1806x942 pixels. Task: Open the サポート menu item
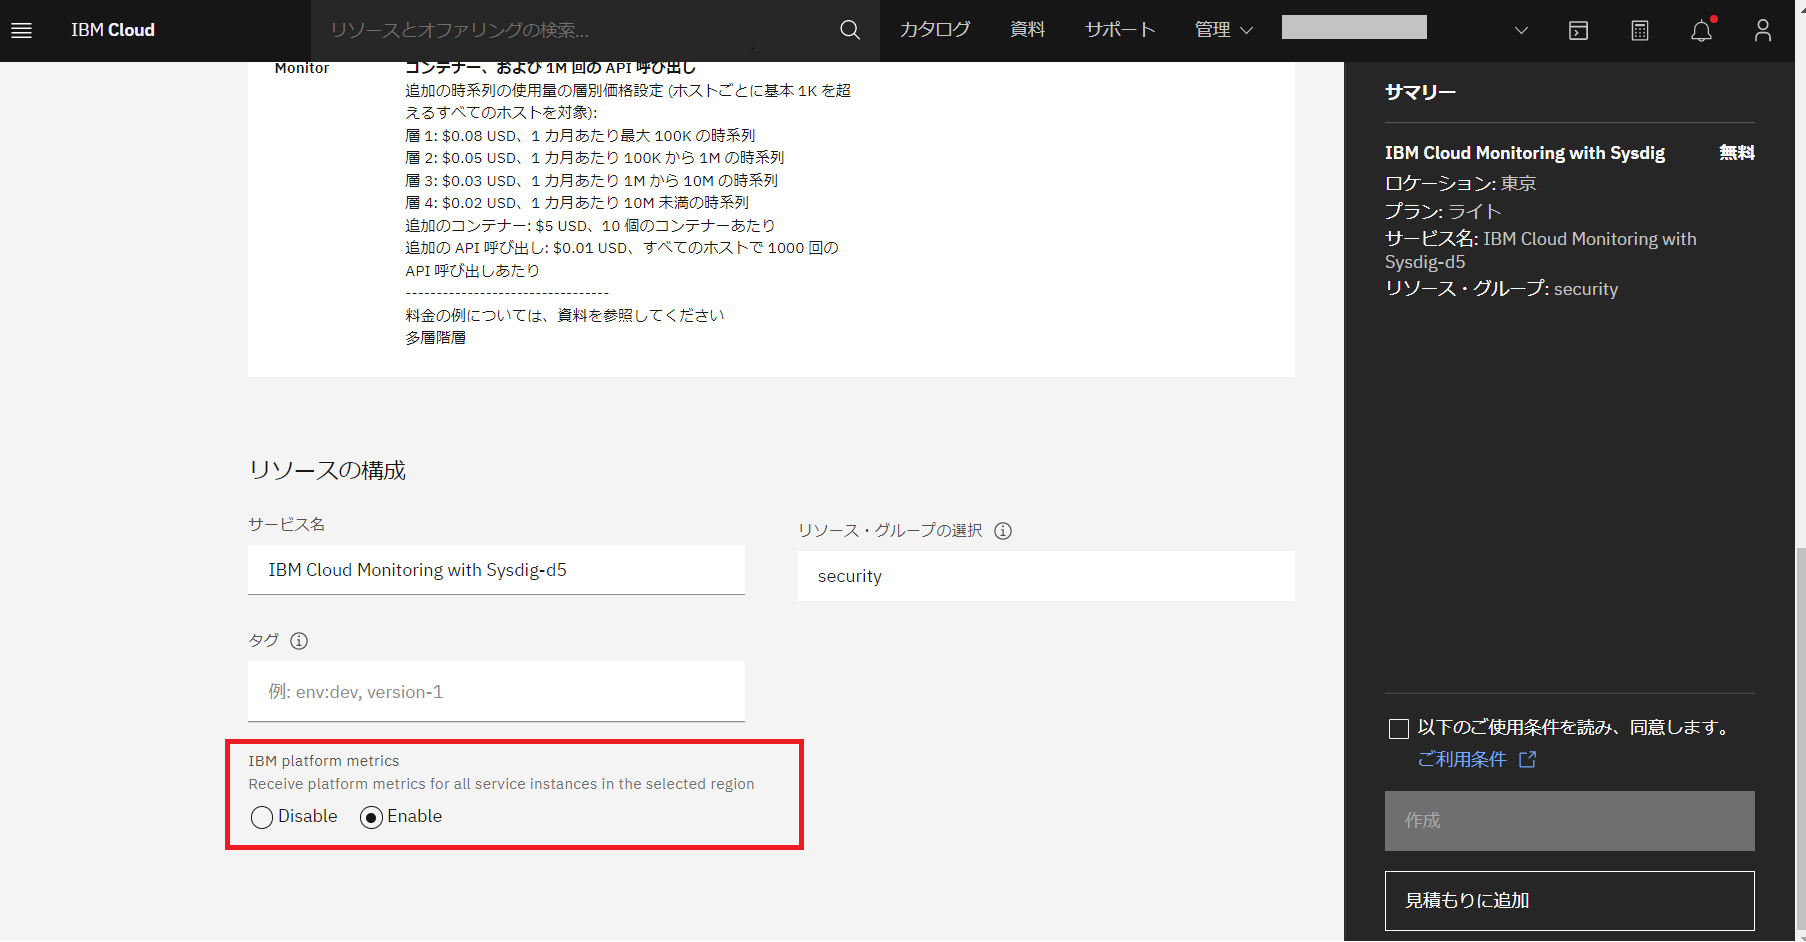1120,30
